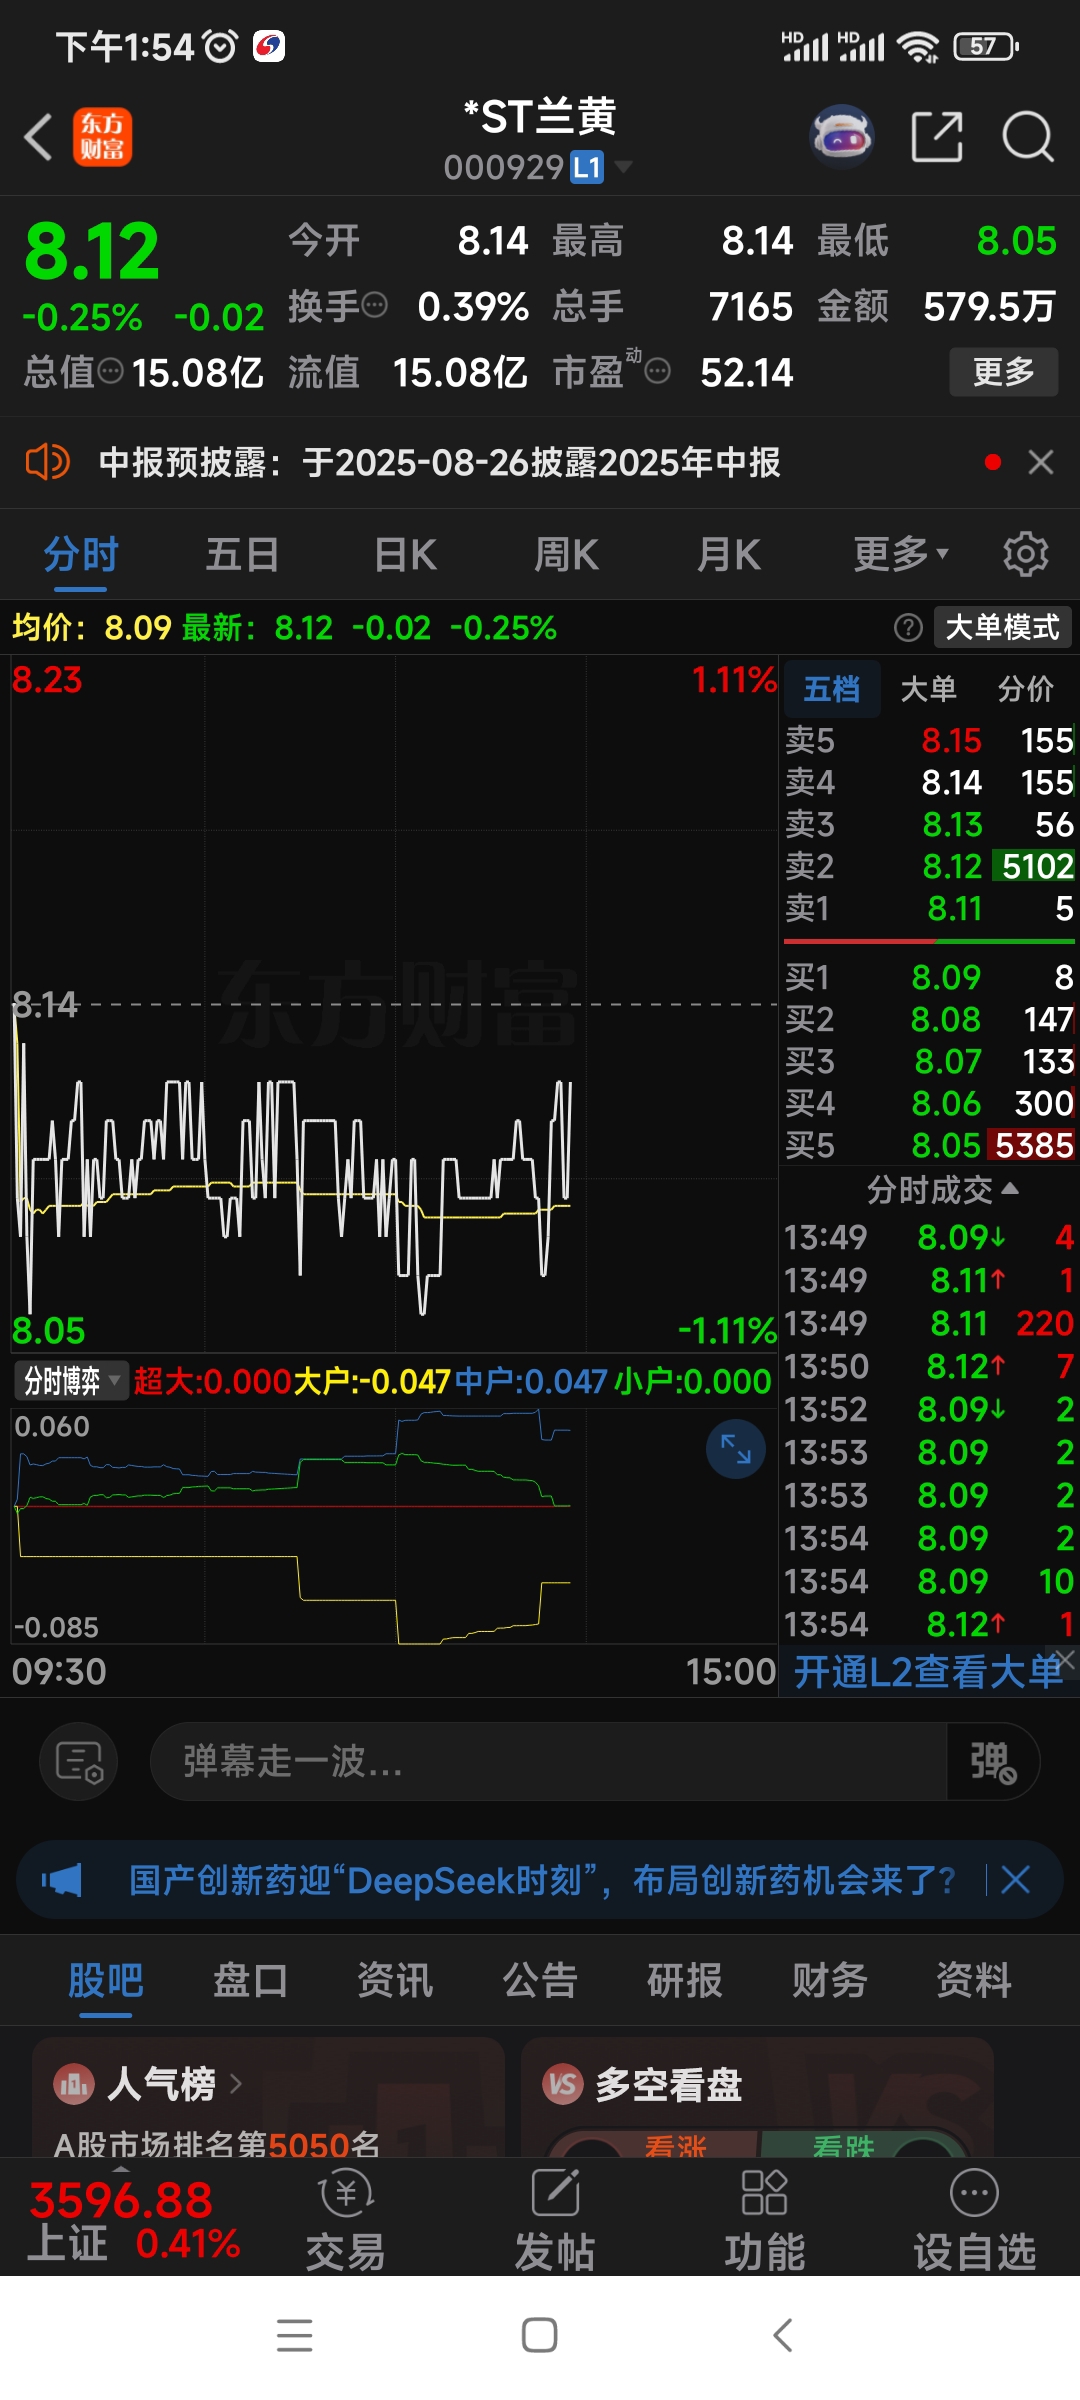Expand the 人气榜 chevron
Screen dimensions: 1080x2400
pos(236,2084)
